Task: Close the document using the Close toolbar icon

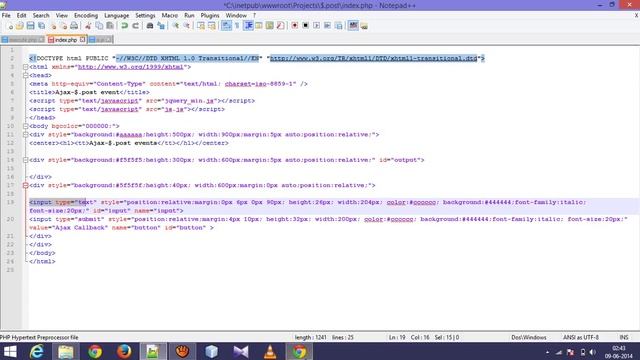Action: [53, 26]
